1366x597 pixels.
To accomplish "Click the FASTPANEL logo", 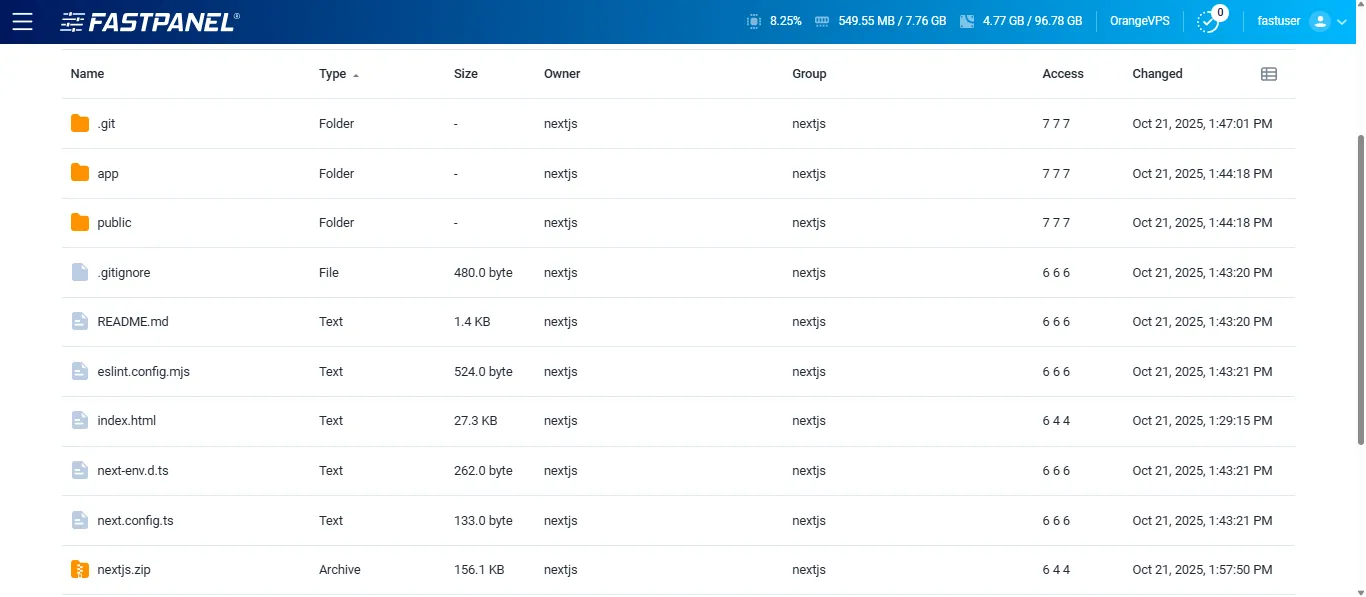I will (150, 21).
